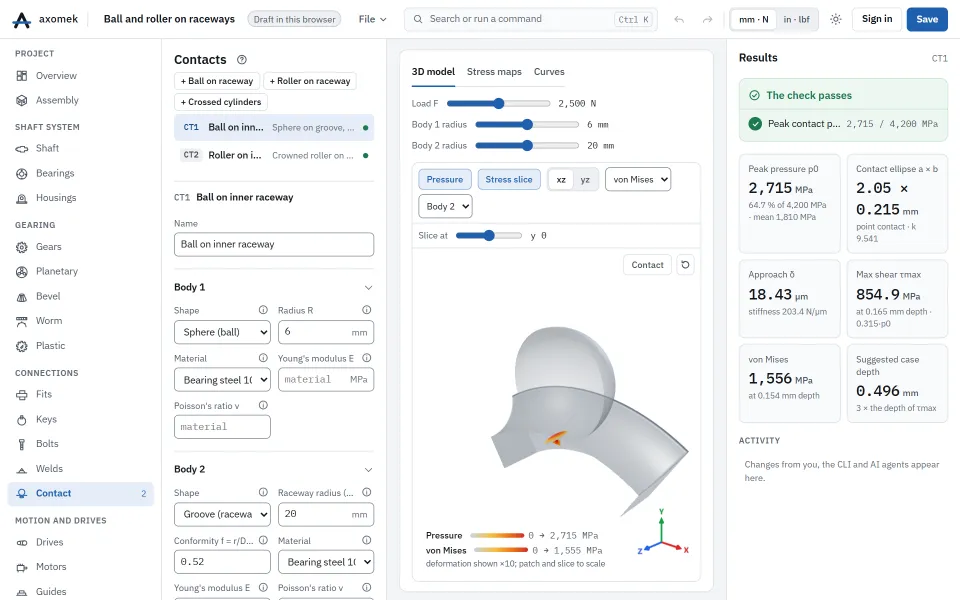Screen dimensions: 960x600
Task: Toggle the Stress slice overlay
Action: click(509, 179)
